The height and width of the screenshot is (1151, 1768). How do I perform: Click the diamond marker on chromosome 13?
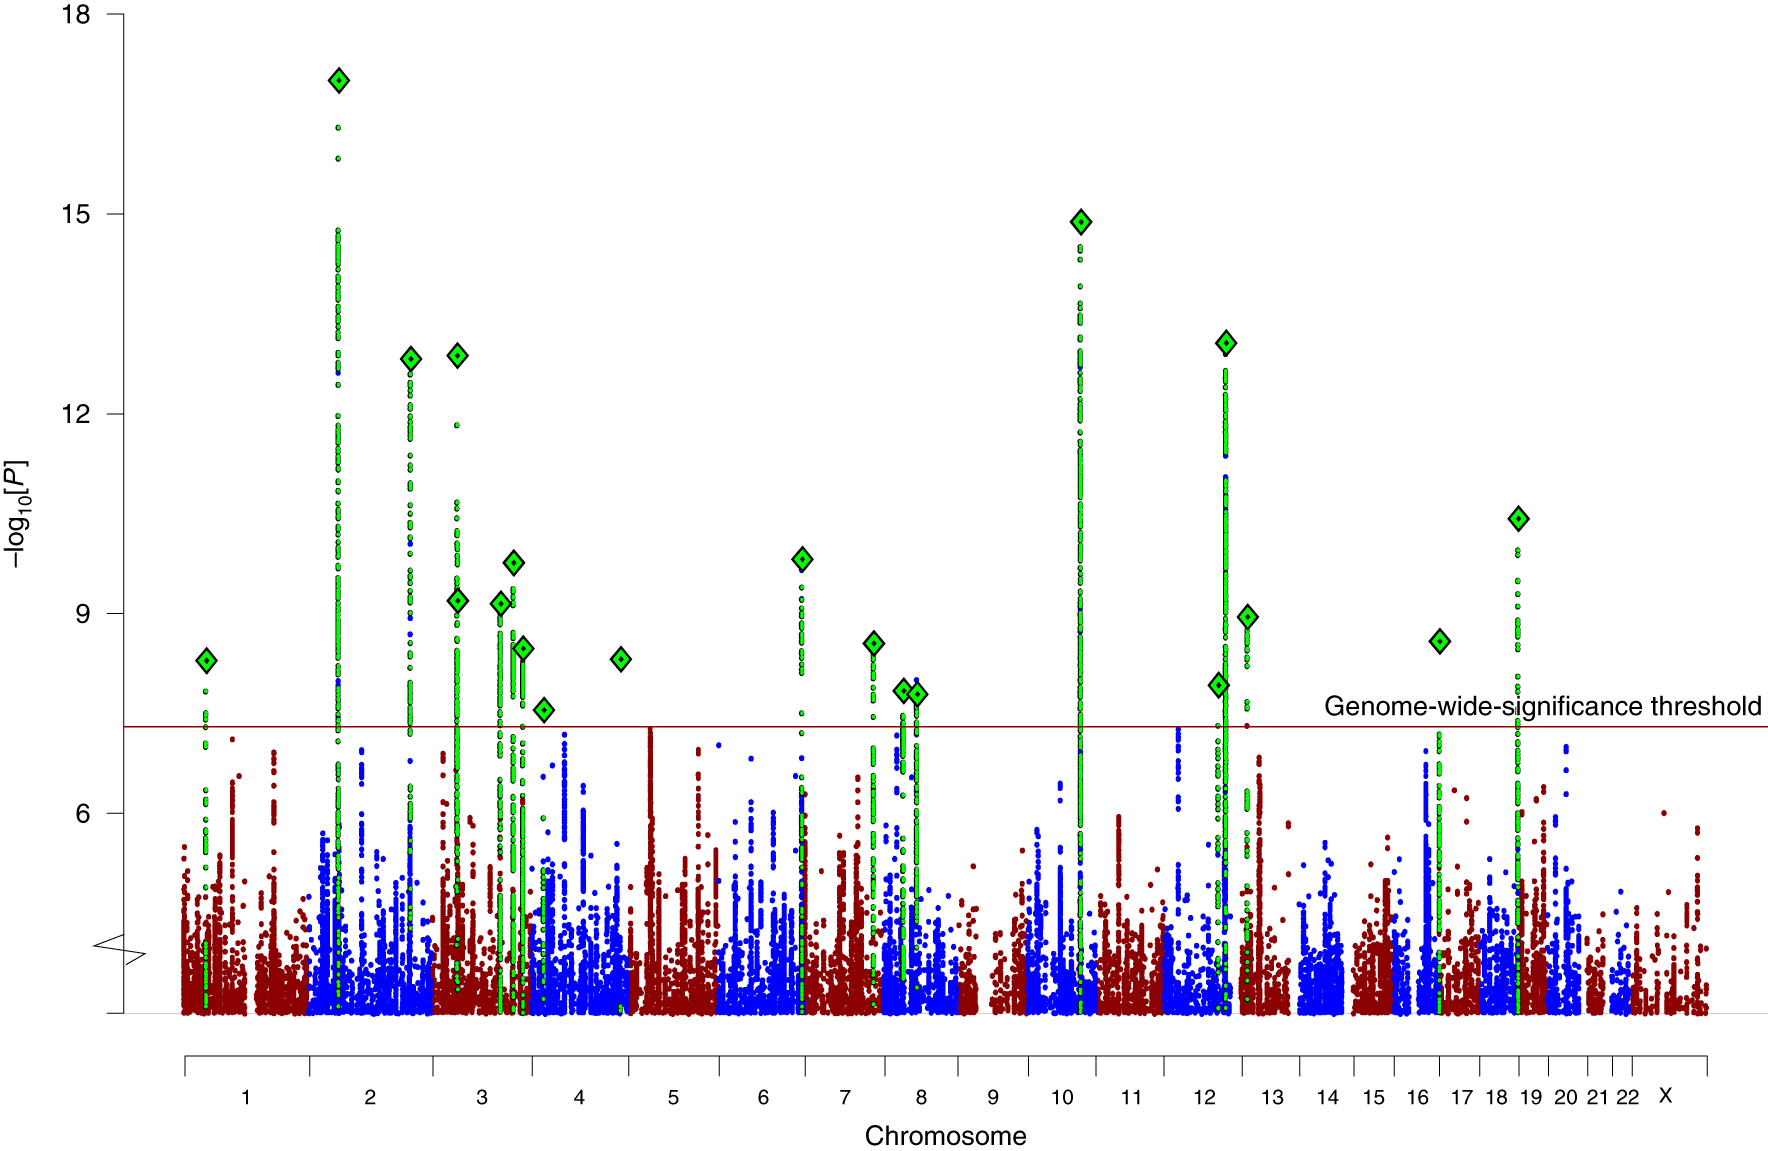pos(1247,617)
